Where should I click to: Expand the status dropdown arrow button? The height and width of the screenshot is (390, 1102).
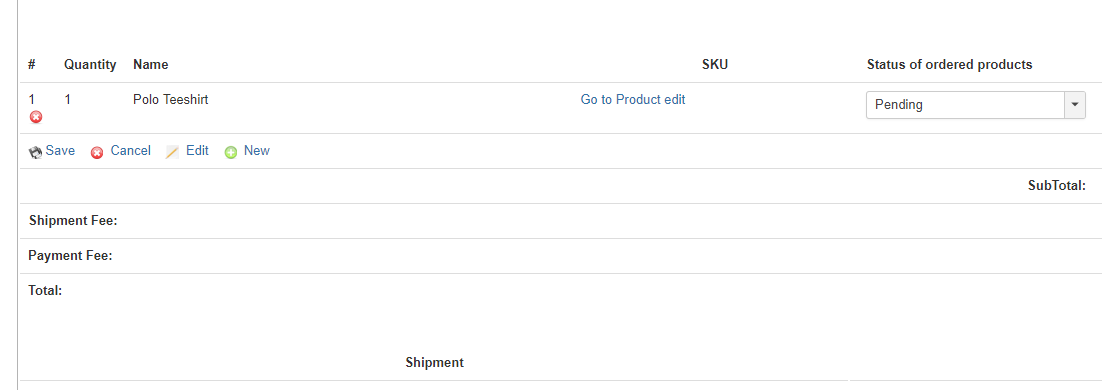1075,105
